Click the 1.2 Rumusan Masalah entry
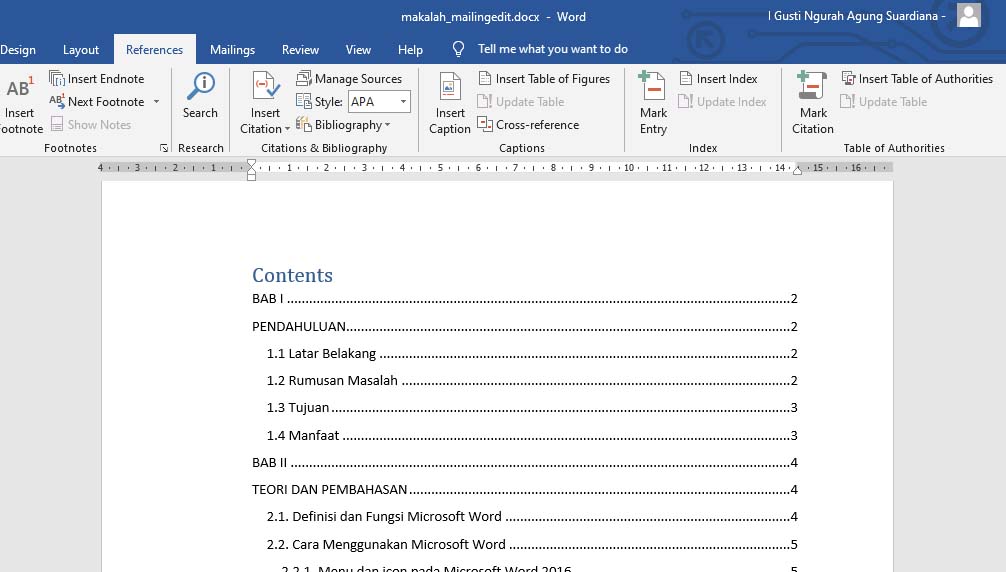The height and width of the screenshot is (572, 1006). pos(532,381)
